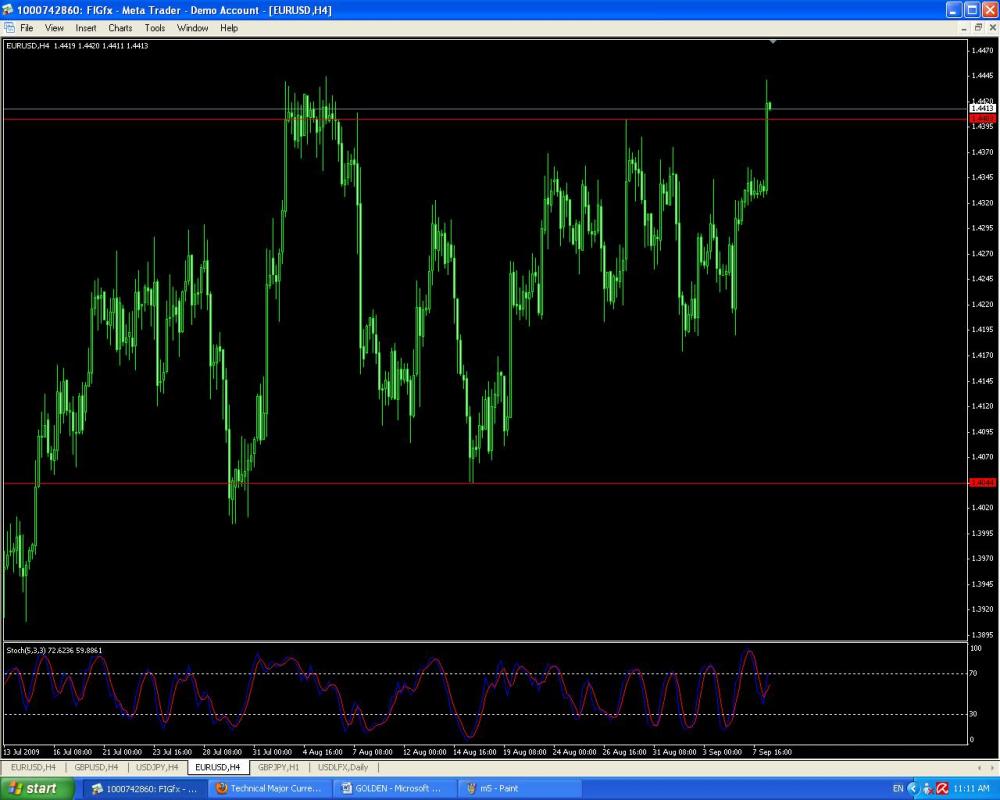Open the File menu
1000x800 pixels.
(x=26, y=28)
